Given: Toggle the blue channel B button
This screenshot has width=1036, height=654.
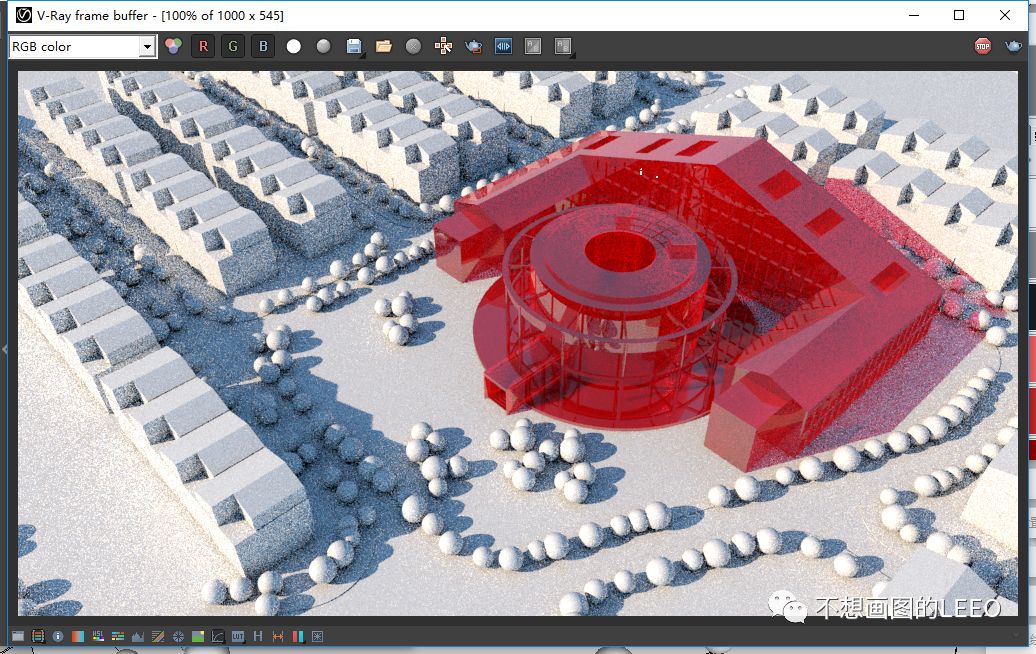Looking at the screenshot, I should tap(263, 46).
